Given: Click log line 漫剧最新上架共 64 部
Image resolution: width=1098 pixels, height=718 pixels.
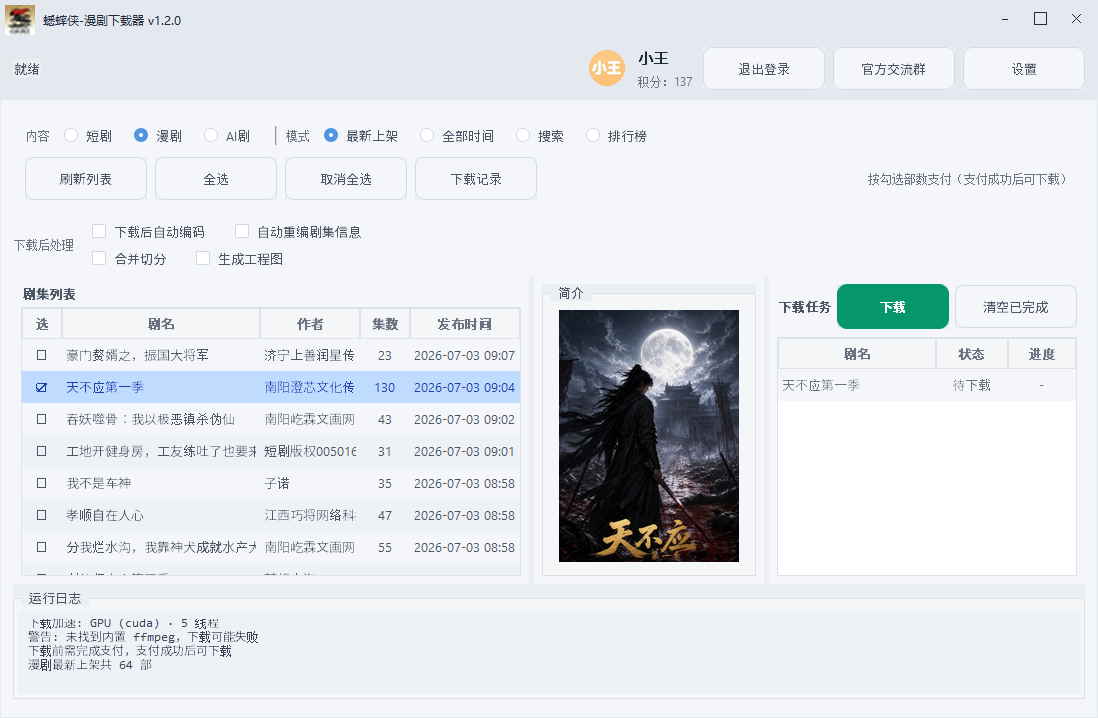Looking at the screenshot, I should pyautogui.click(x=90, y=665).
